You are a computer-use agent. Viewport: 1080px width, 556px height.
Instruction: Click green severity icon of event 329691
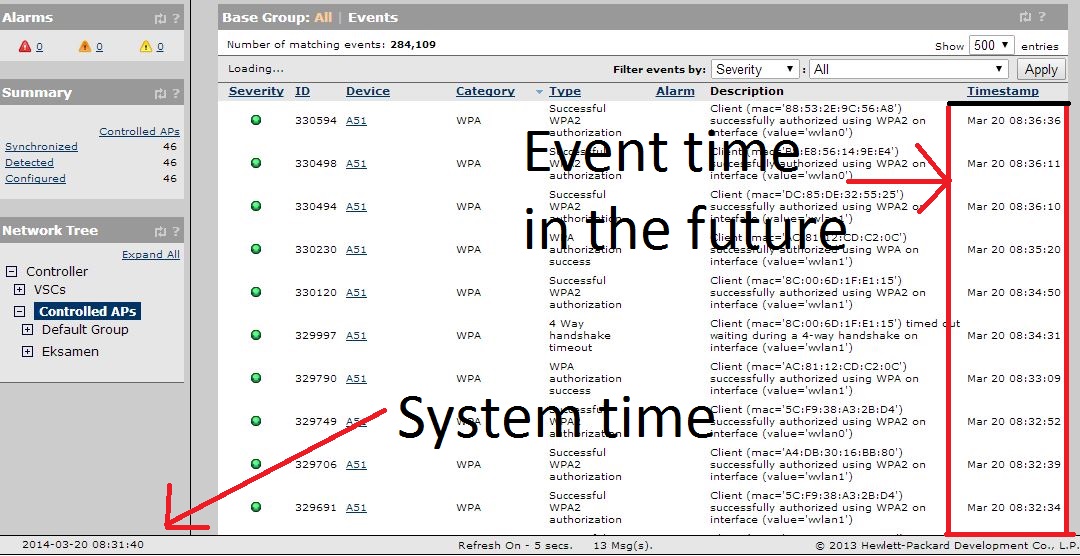click(256, 507)
